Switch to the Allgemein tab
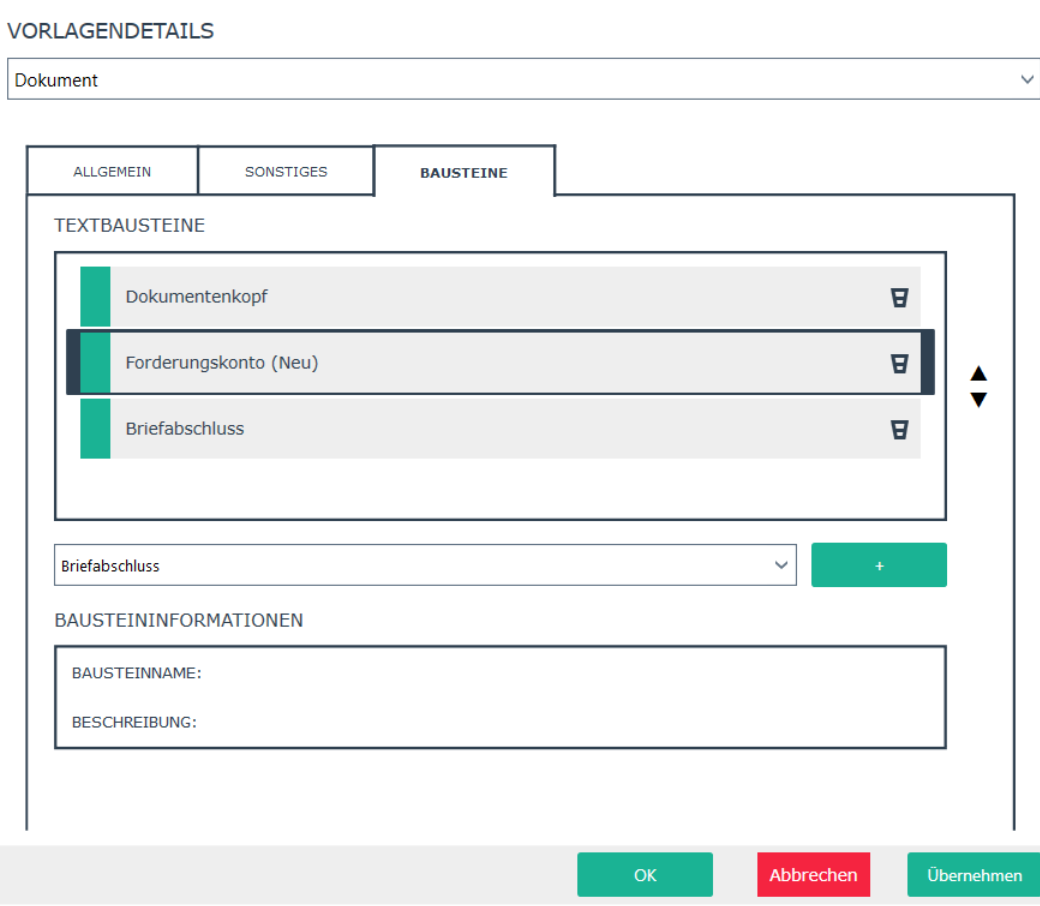Screen dimensions: 1040x906 click(x=112, y=172)
